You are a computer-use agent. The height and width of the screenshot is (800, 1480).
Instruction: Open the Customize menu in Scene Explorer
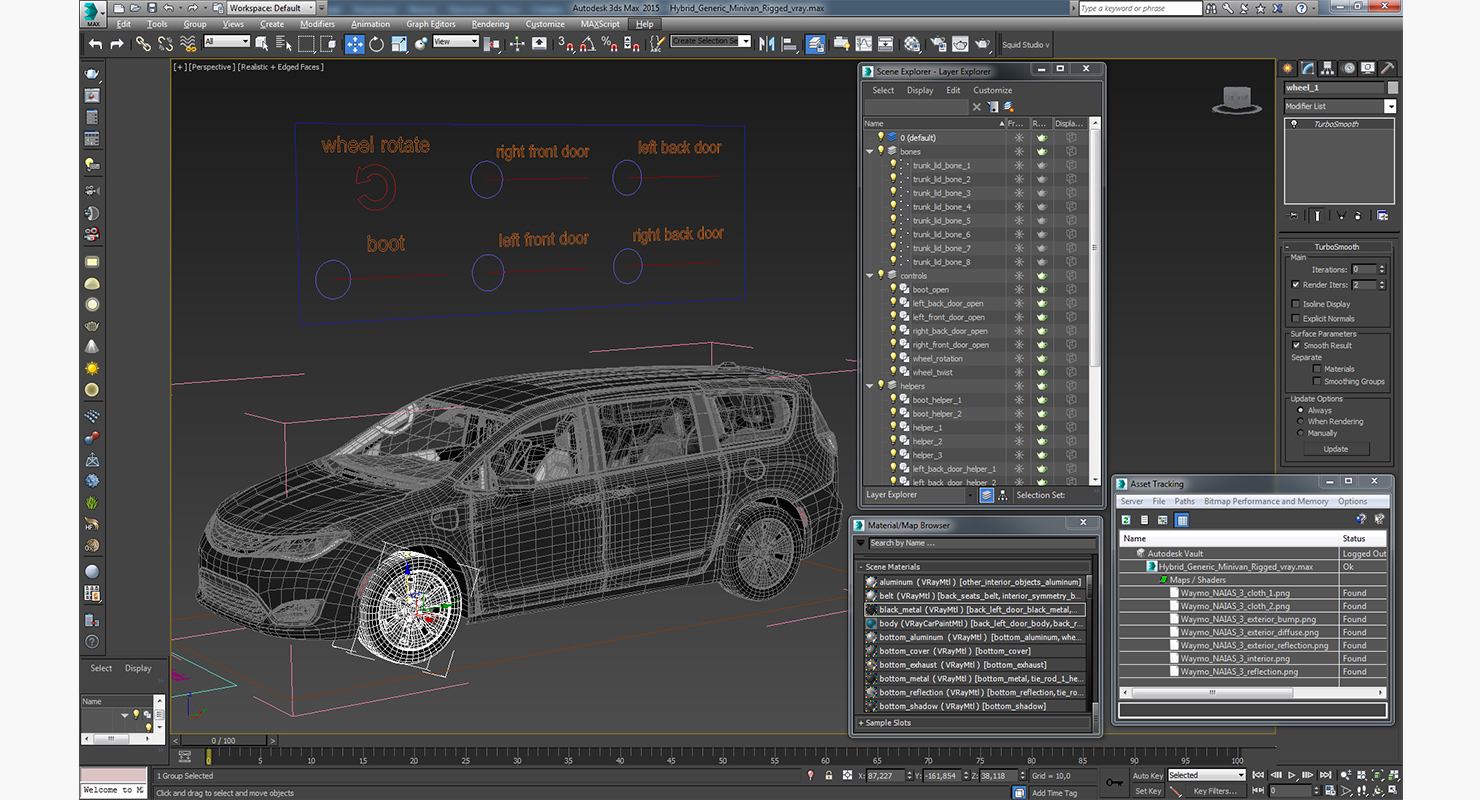pos(992,90)
